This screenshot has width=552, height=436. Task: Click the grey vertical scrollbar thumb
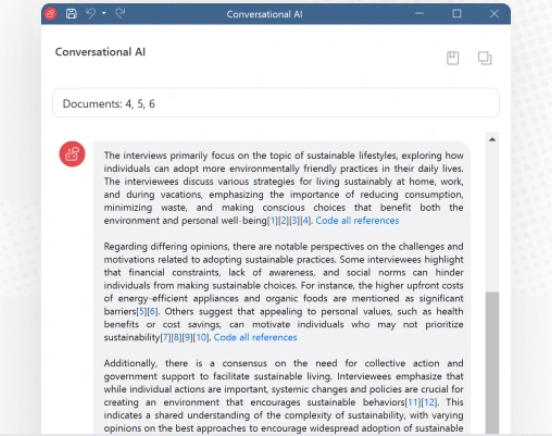[x=492, y=363]
